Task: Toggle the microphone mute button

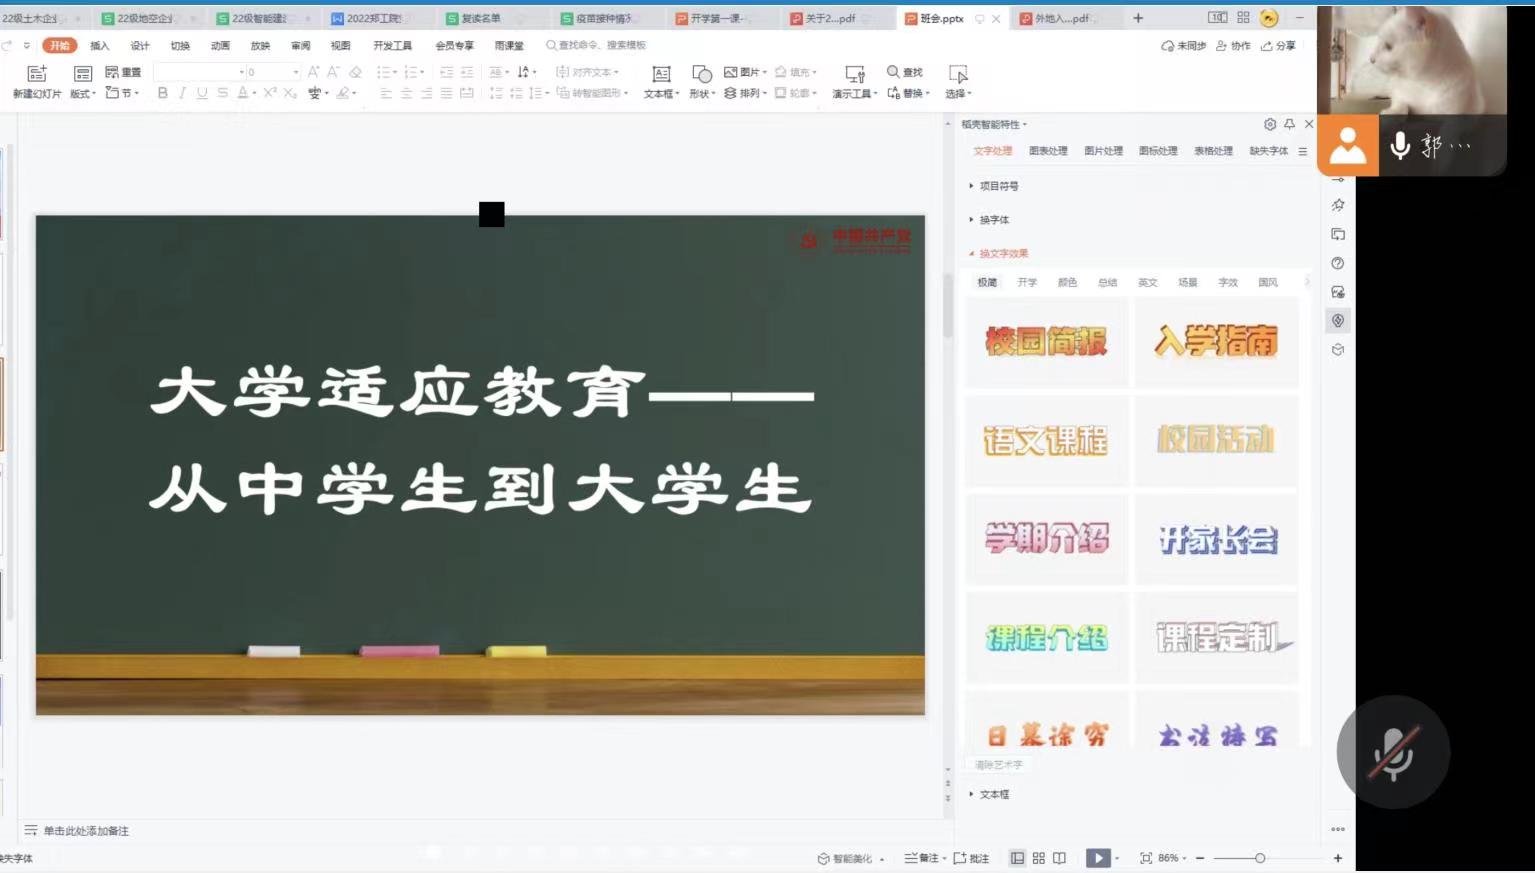Action: tap(1393, 752)
